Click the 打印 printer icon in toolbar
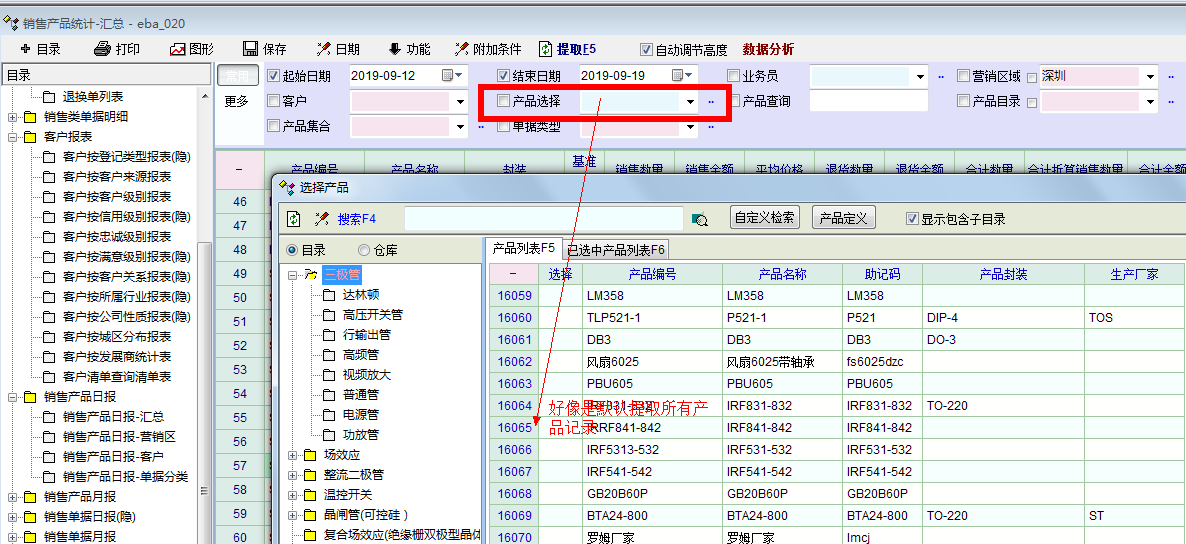The height and width of the screenshot is (544, 1186). click(102, 49)
